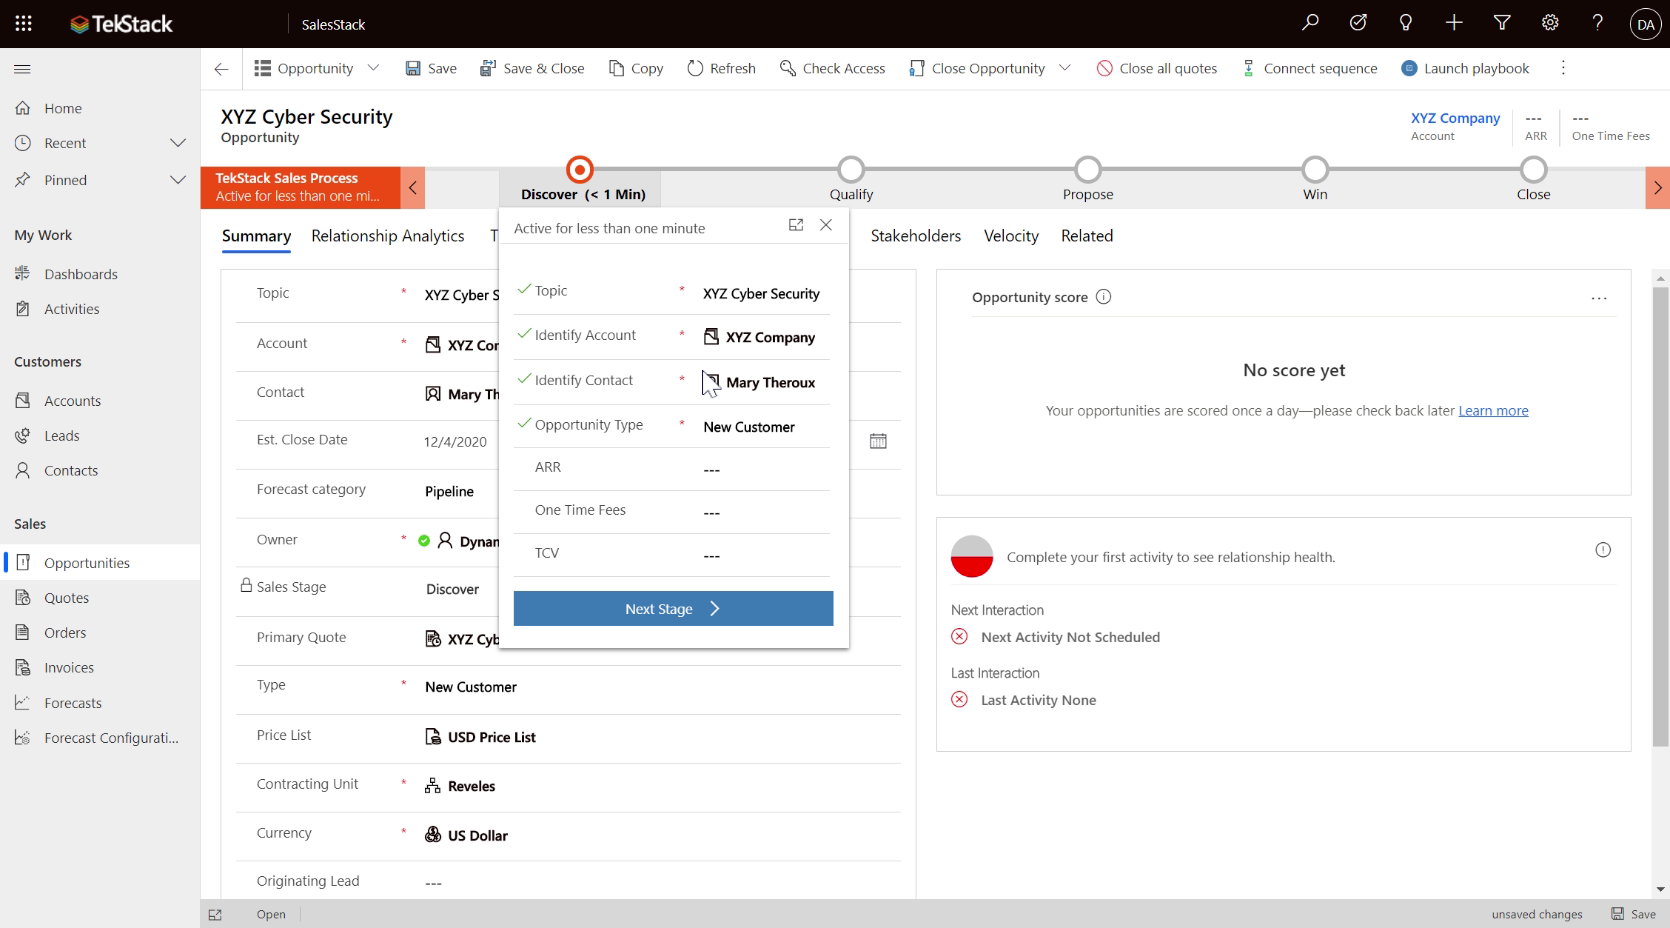
Task: Open the task flow checkmark circle icon
Action: [x=1358, y=23]
